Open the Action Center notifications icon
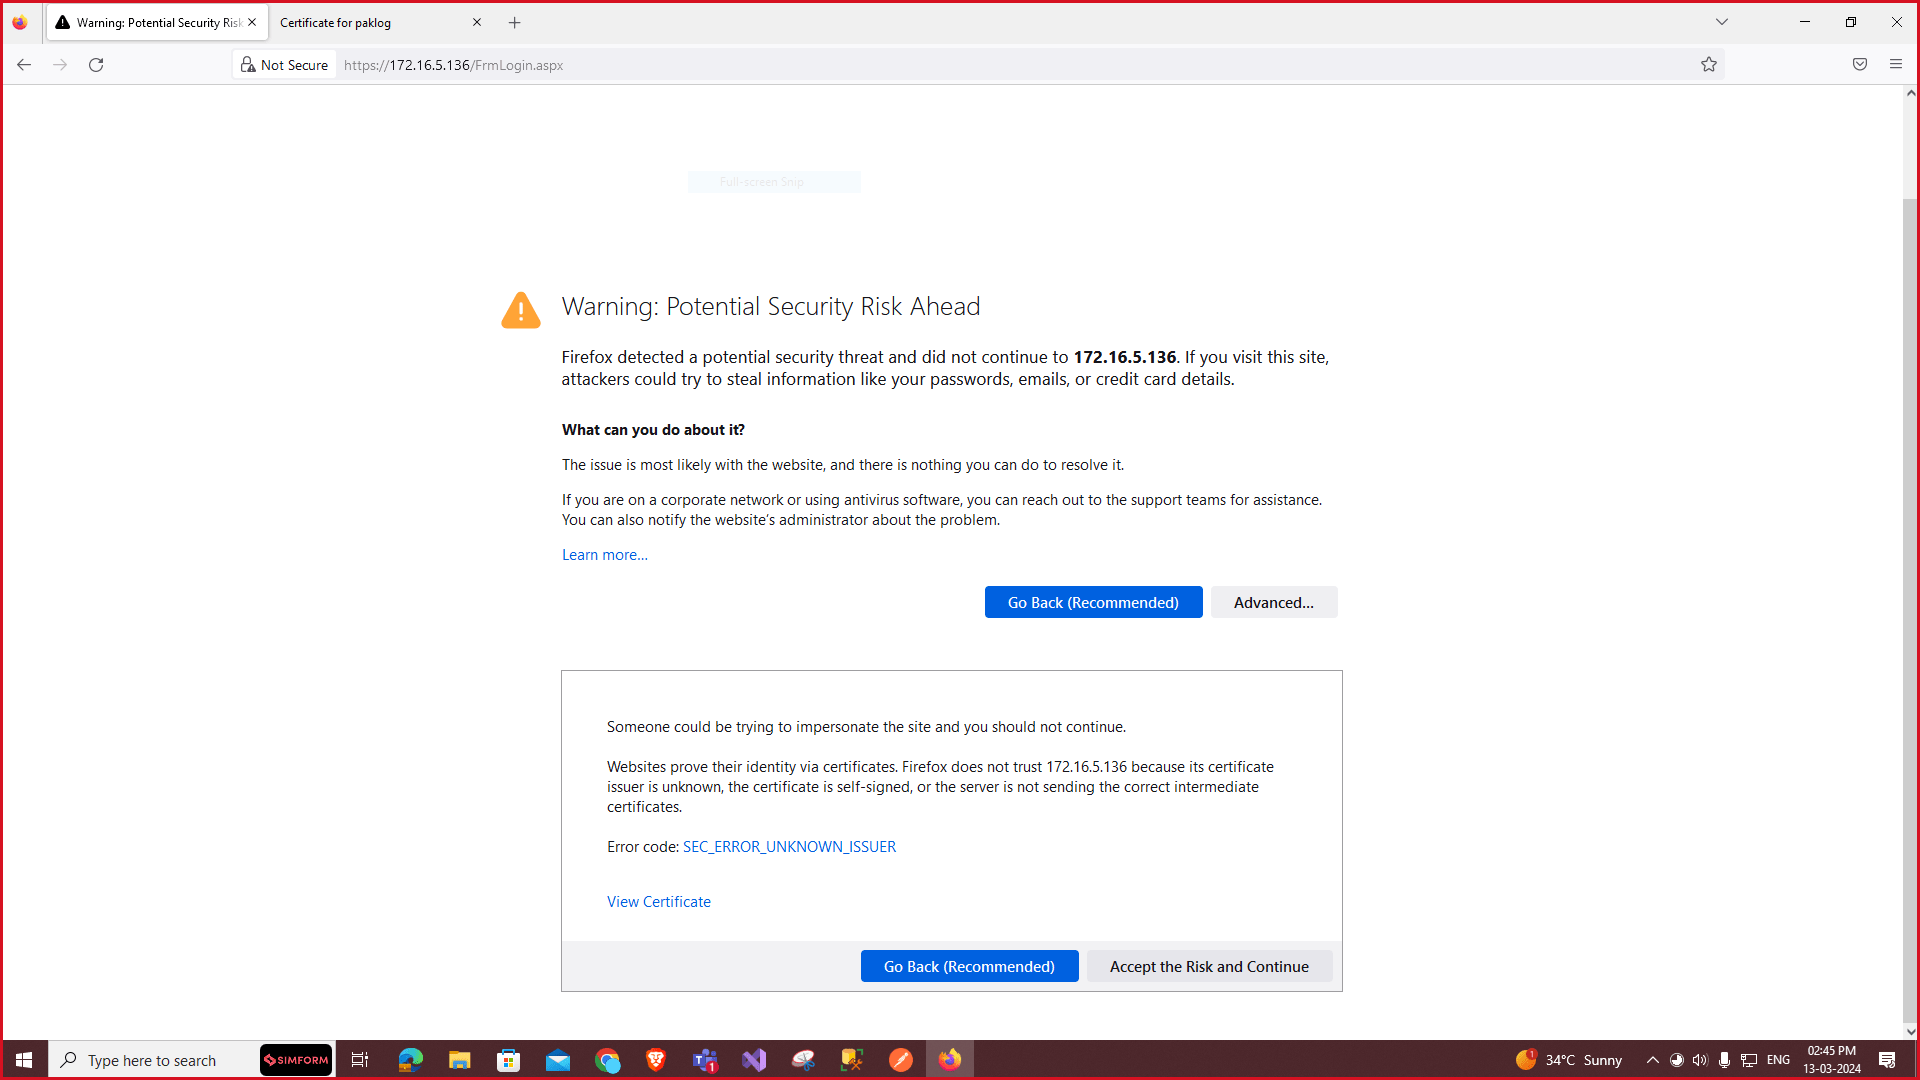 (1888, 1060)
